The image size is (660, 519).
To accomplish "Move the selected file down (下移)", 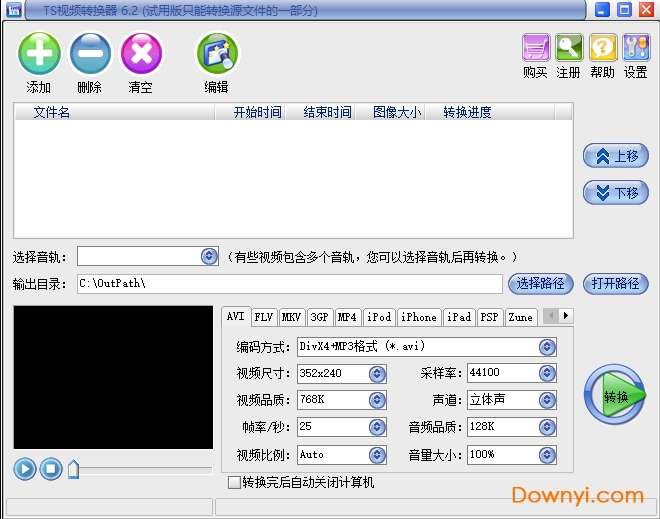I will (615, 192).
